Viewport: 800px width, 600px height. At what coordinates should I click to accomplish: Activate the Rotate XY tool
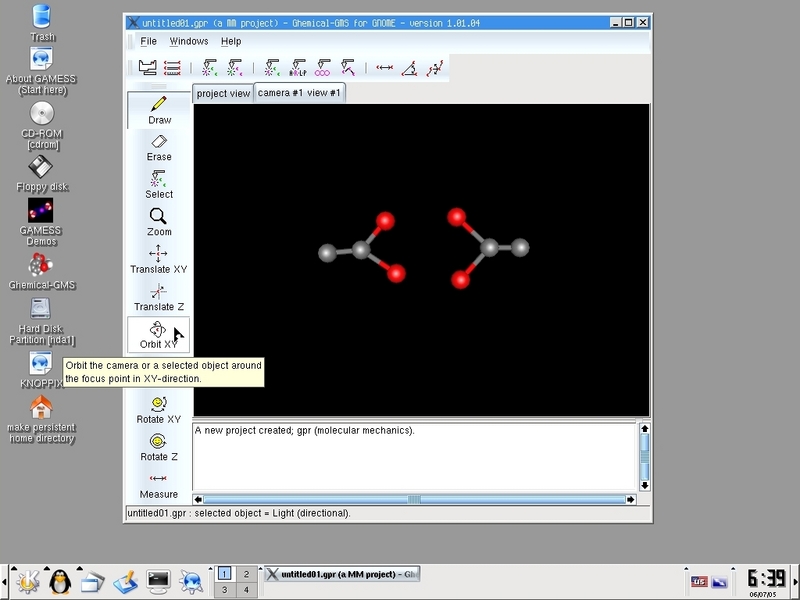coord(159,409)
